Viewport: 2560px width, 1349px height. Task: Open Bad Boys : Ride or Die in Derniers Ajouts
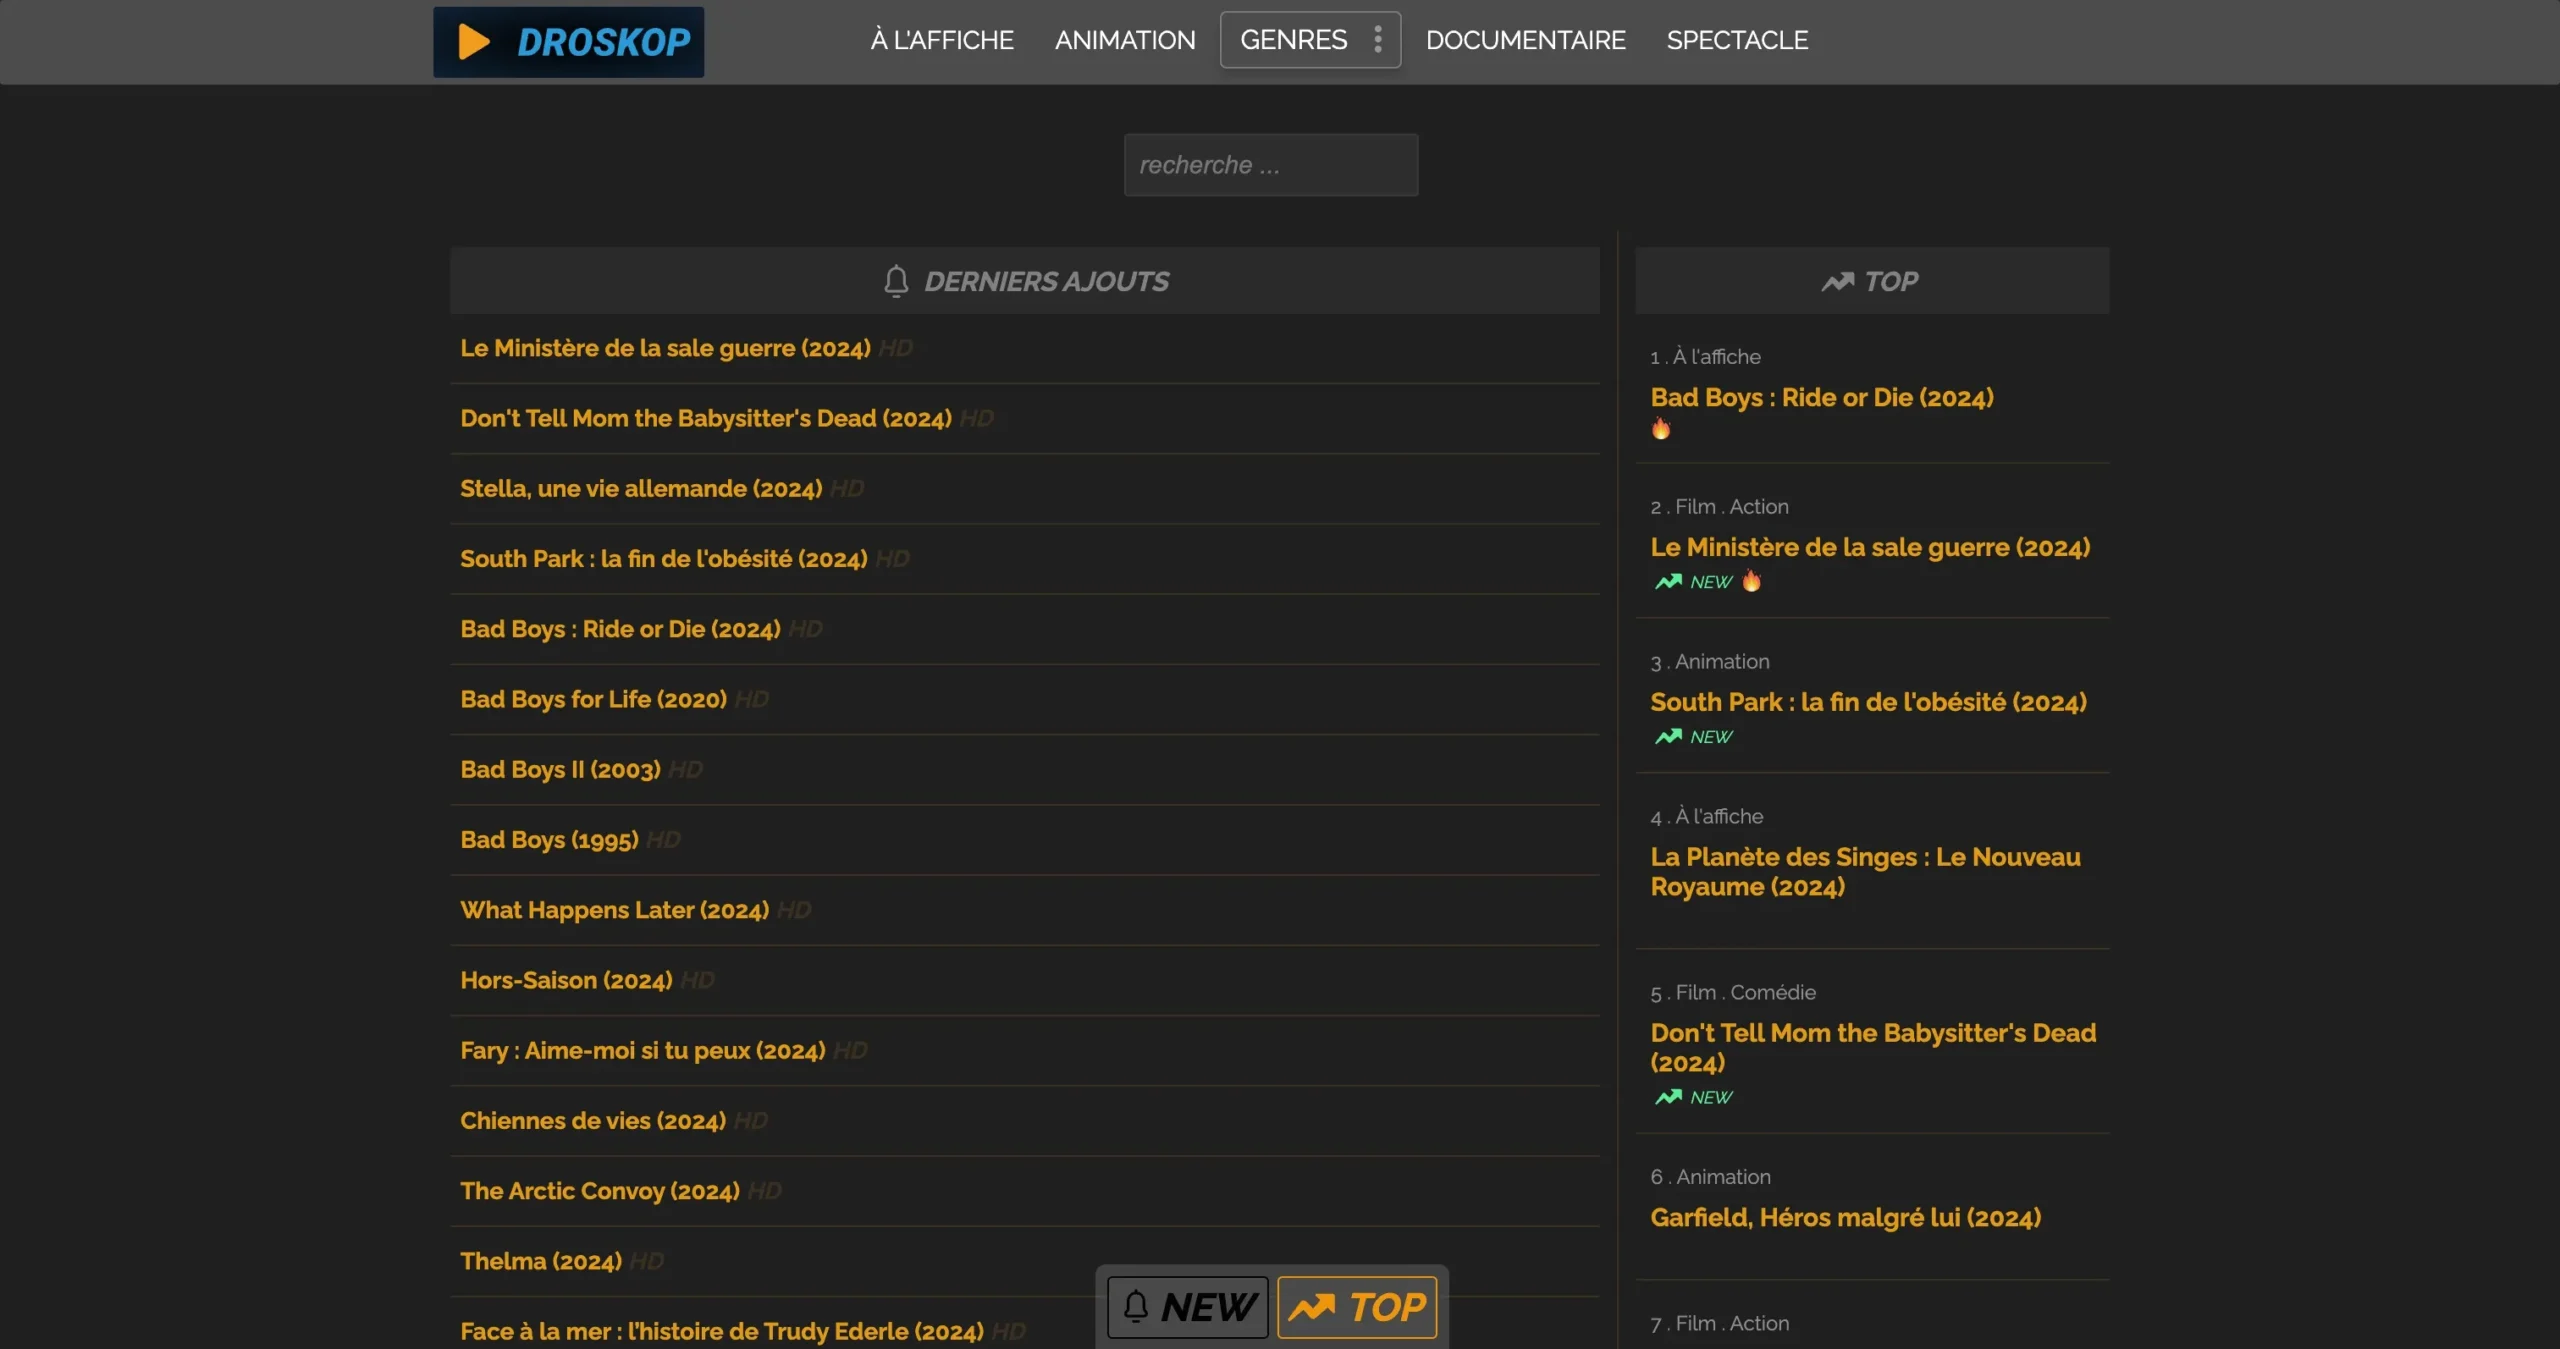[x=620, y=629]
